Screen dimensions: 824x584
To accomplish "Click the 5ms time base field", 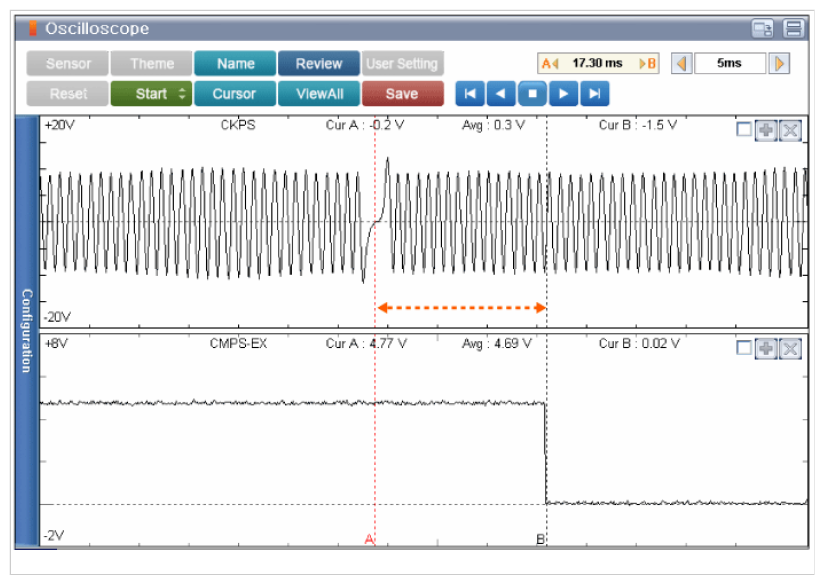I will [729, 64].
